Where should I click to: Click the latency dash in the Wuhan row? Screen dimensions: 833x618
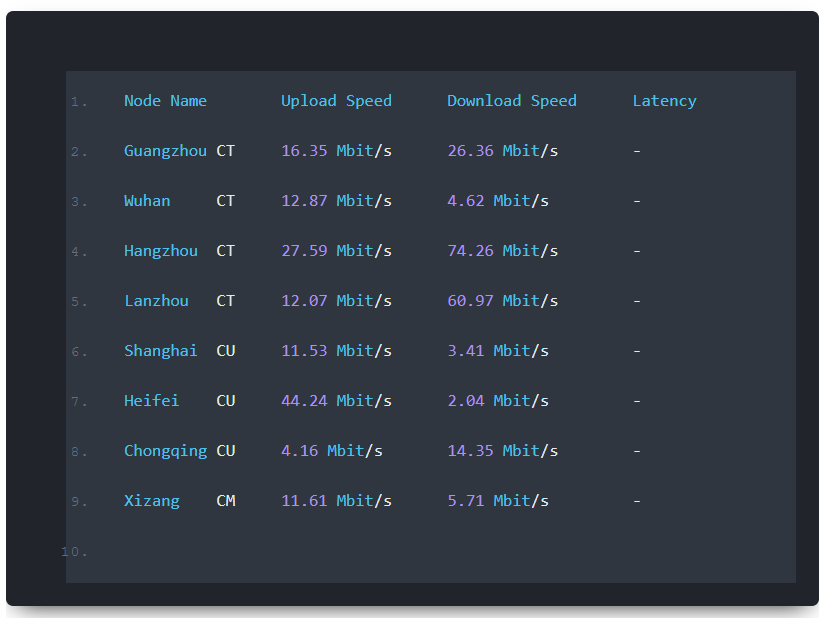tap(637, 201)
